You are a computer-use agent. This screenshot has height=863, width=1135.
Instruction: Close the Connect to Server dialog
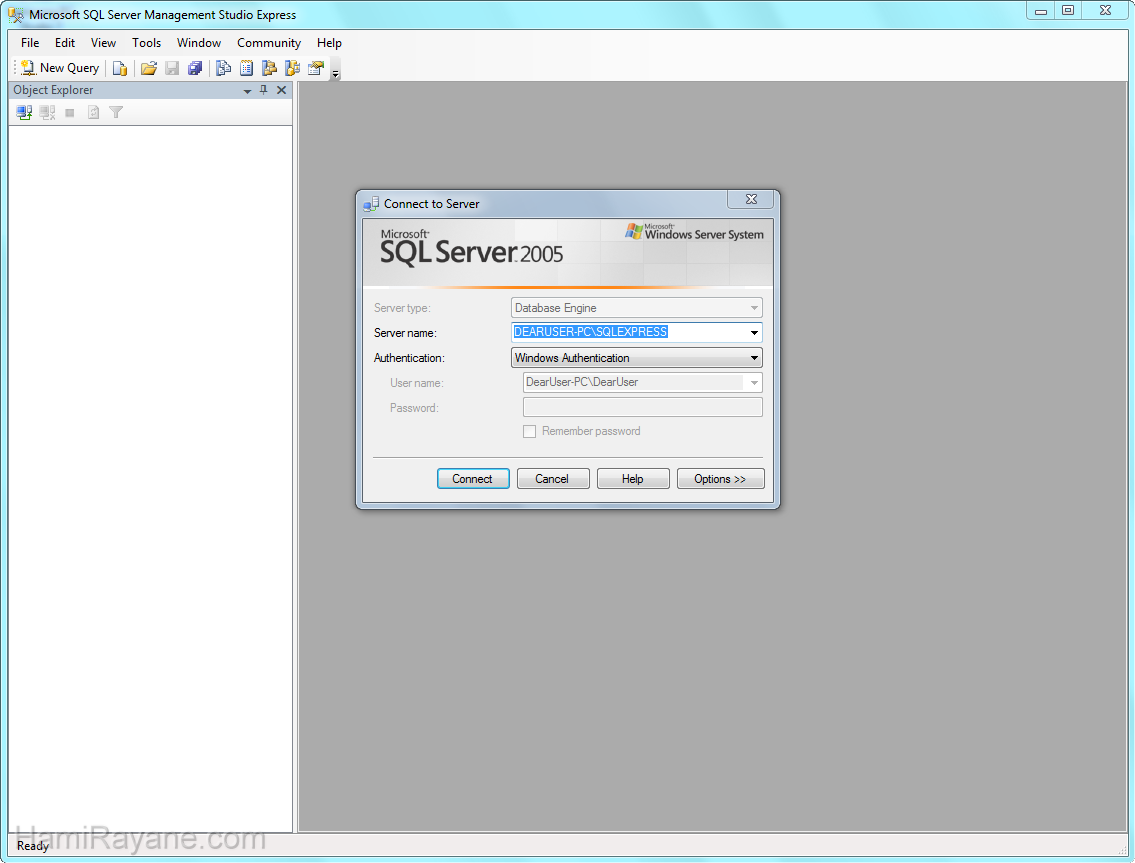pyautogui.click(x=751, y=199)
